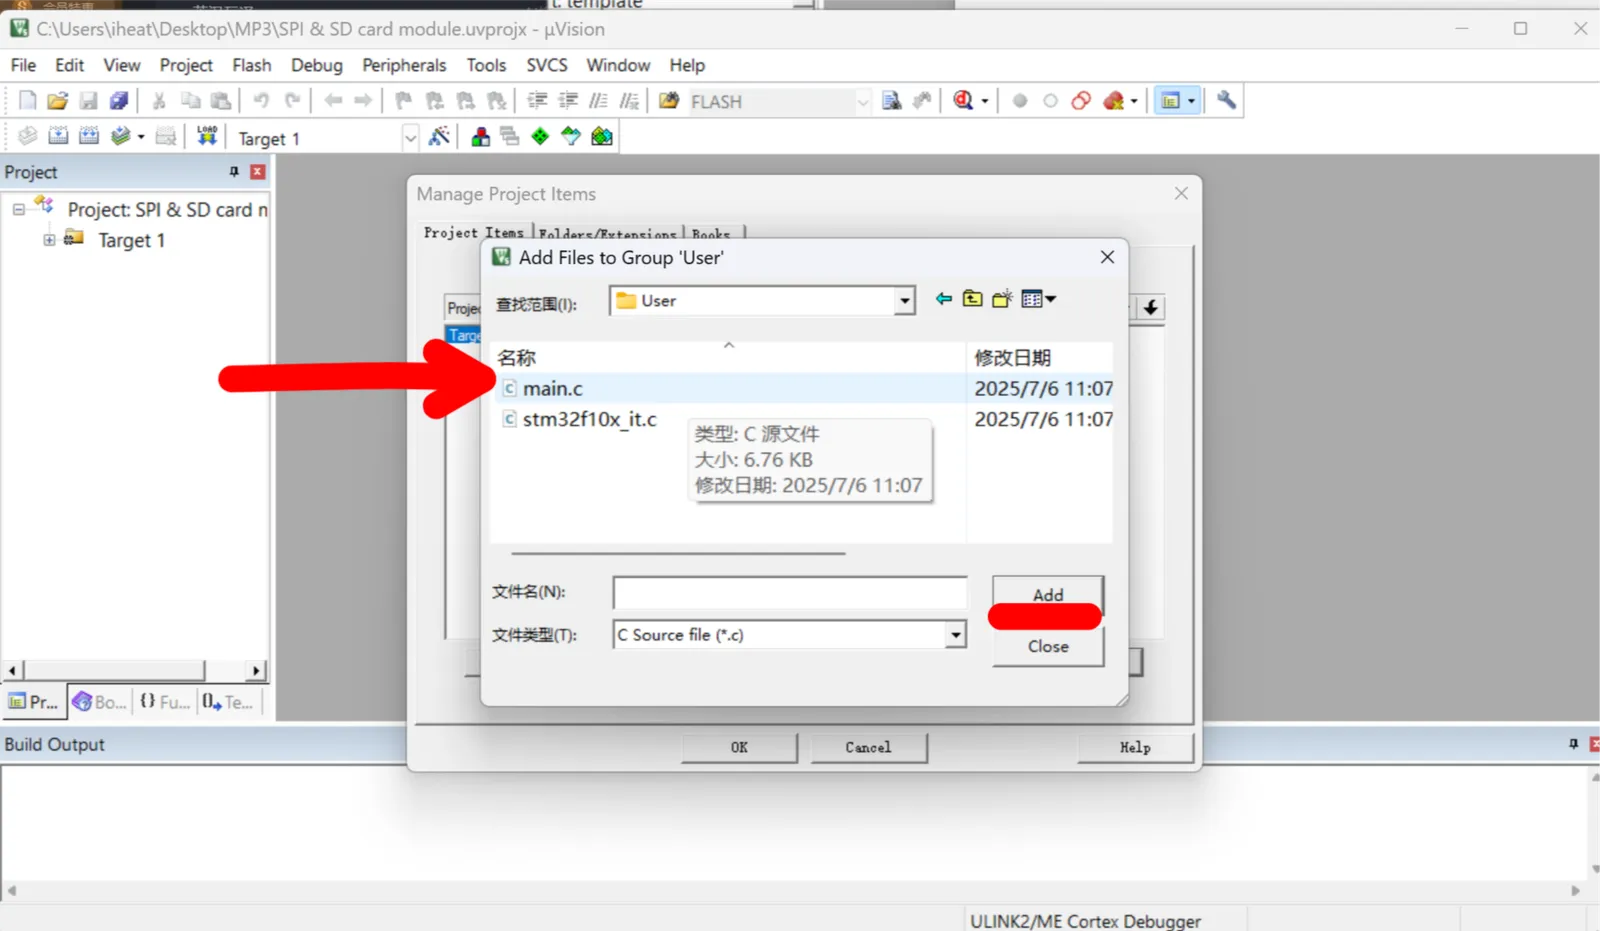Viewport: 1600px width, 931px height.
Task: Click the Download LOAD icon
Action: pos(207,136)
